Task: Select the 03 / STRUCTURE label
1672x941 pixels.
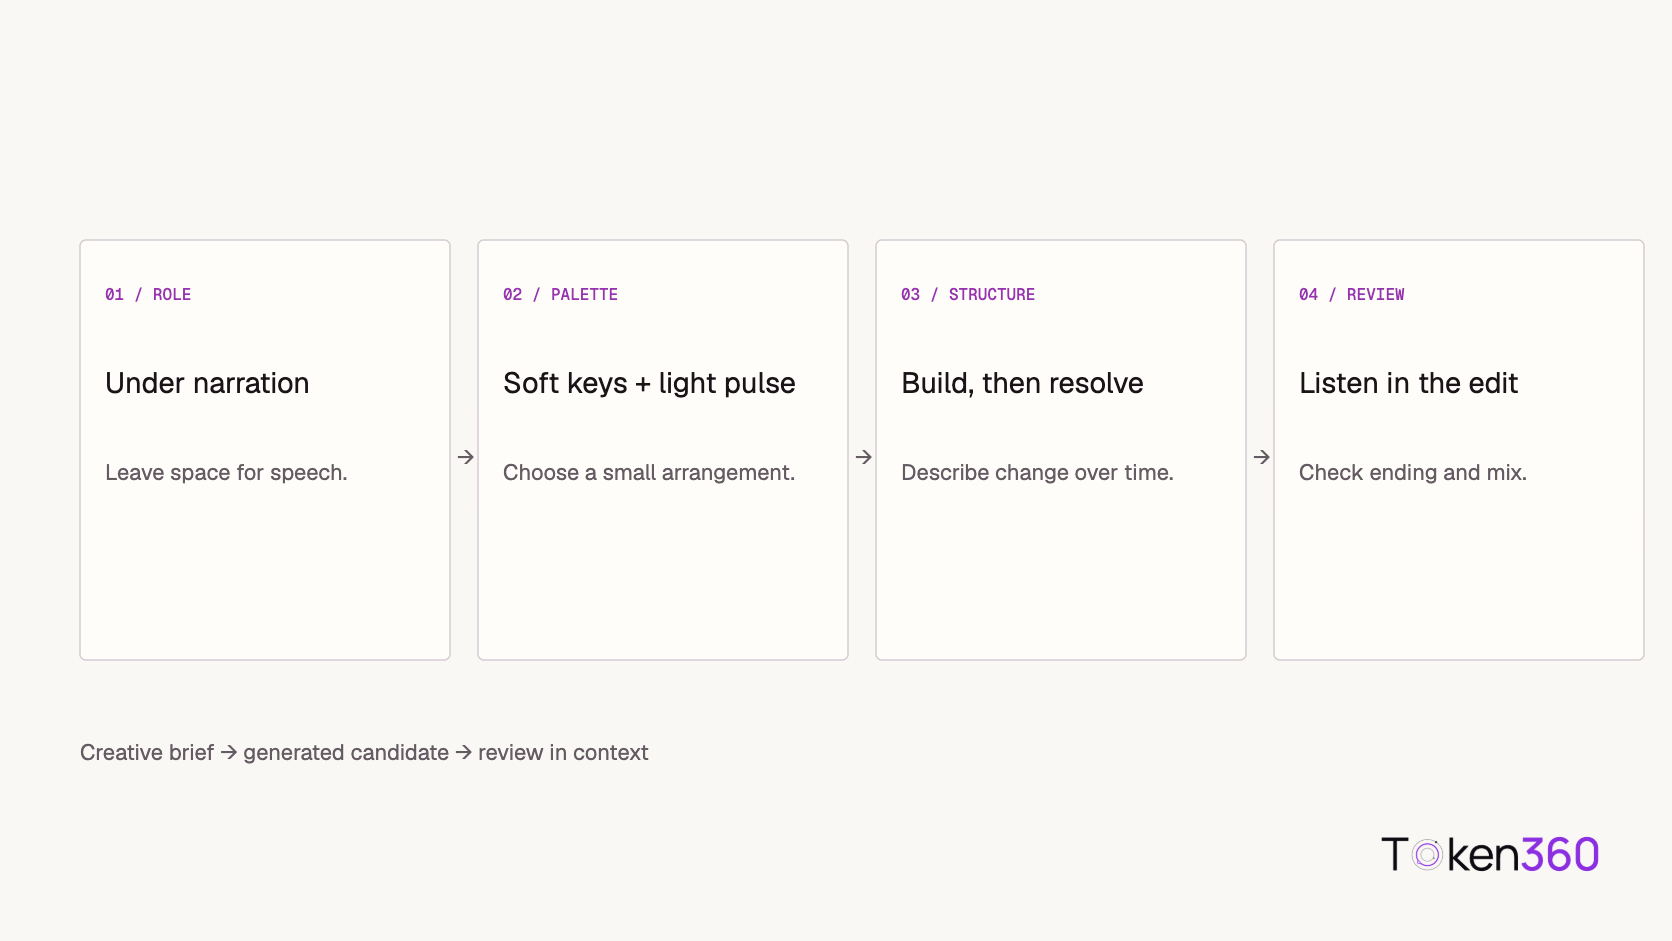Action: click(968, 294)
